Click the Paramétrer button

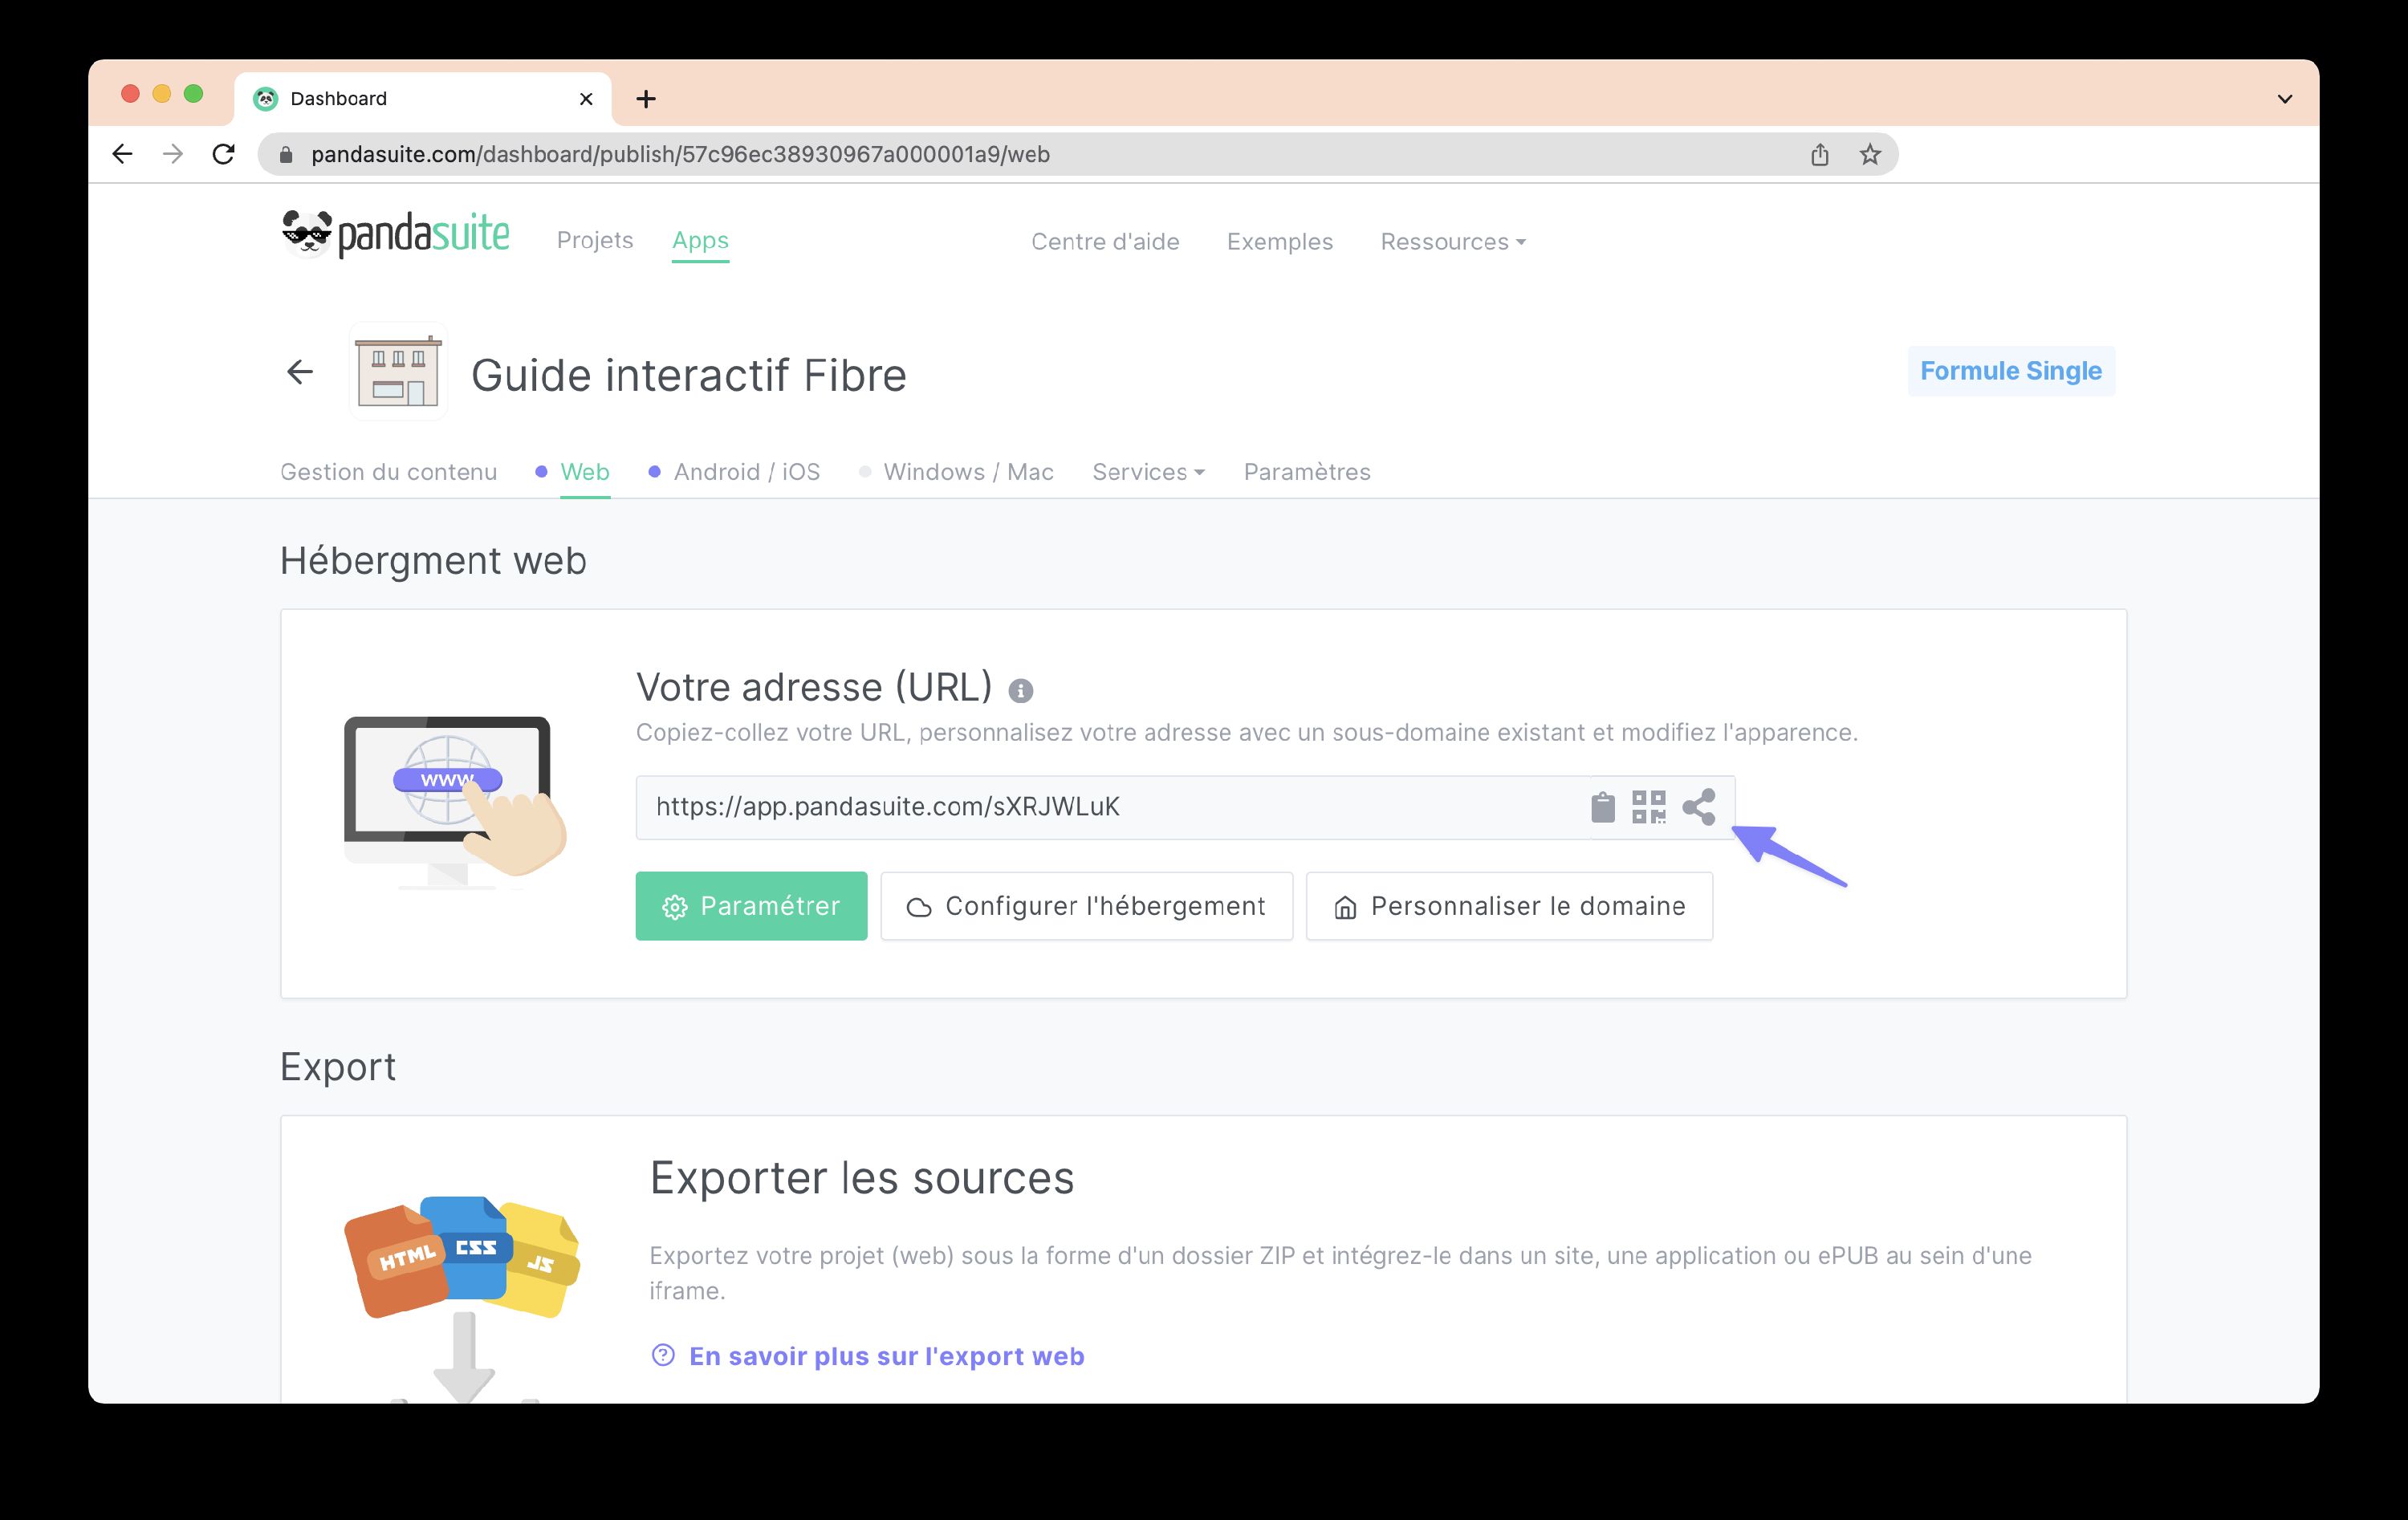click(x=751, y=906)
